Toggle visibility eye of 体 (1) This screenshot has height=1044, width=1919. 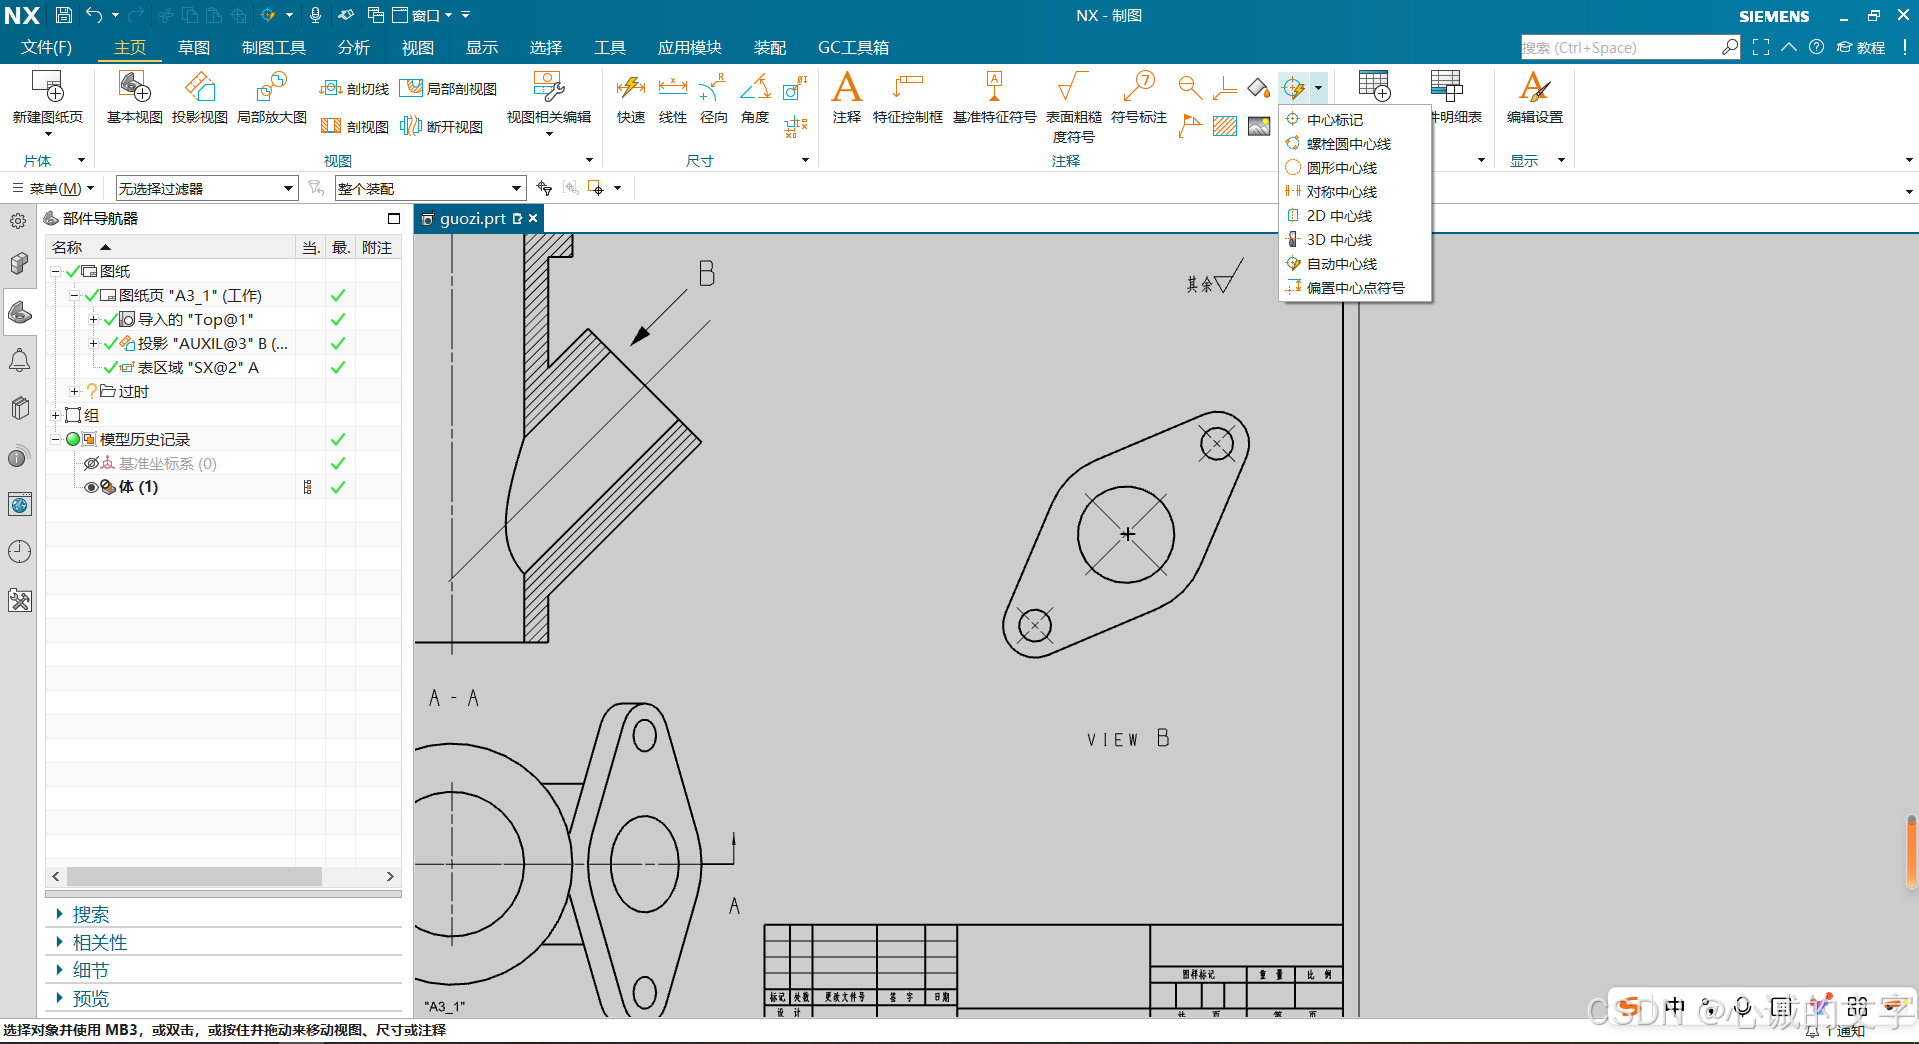pos(91,488)
